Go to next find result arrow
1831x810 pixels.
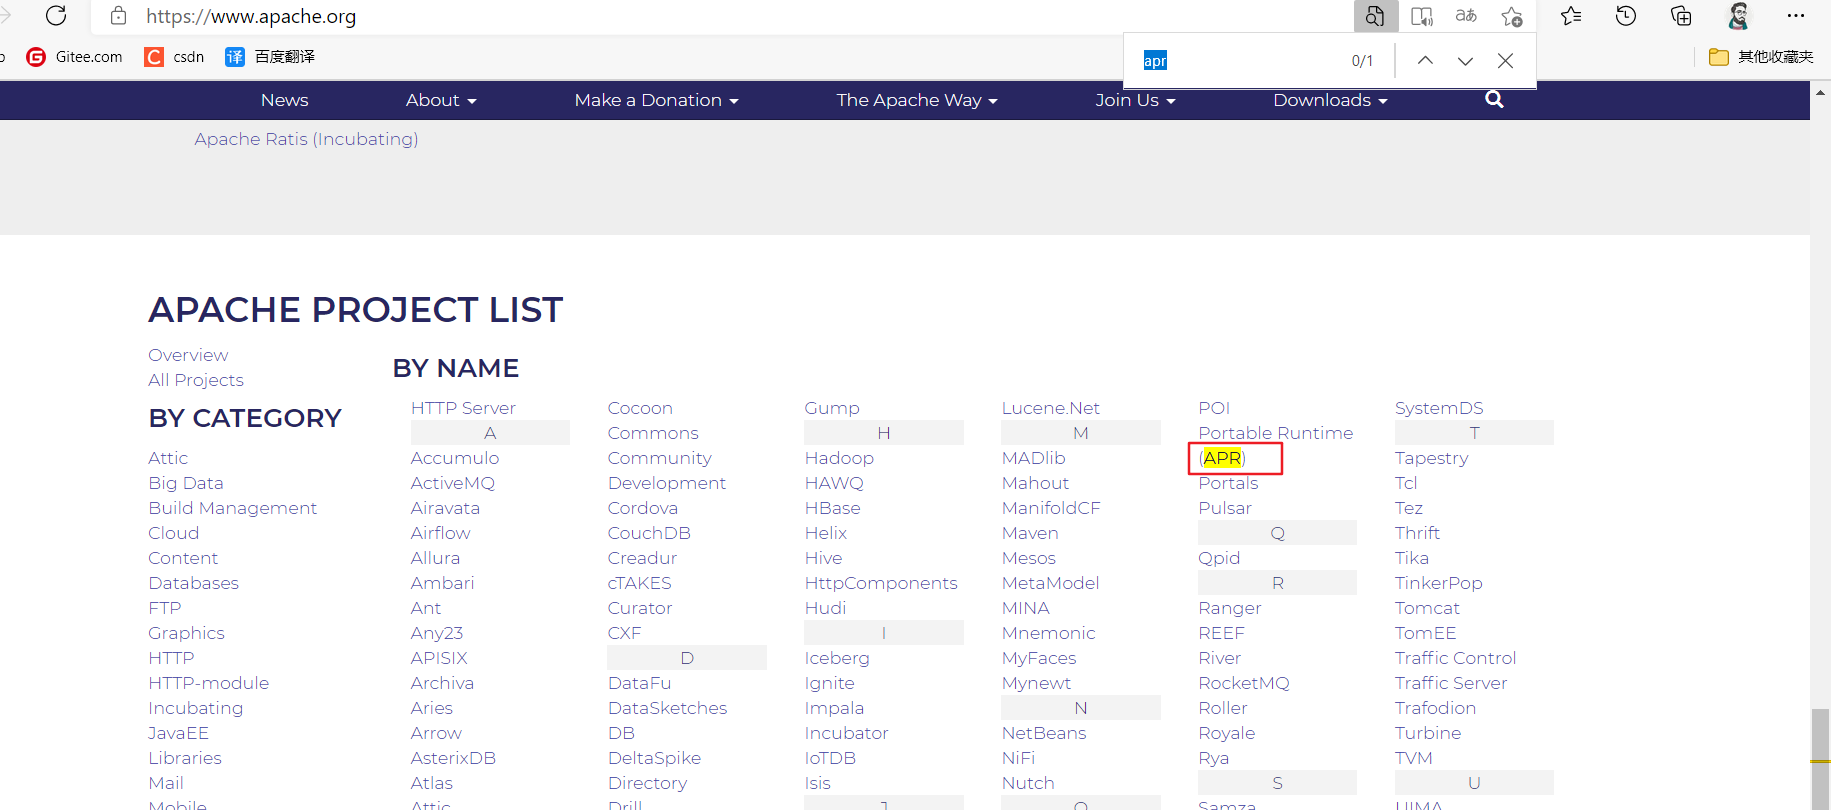(x=1465, y=60)
